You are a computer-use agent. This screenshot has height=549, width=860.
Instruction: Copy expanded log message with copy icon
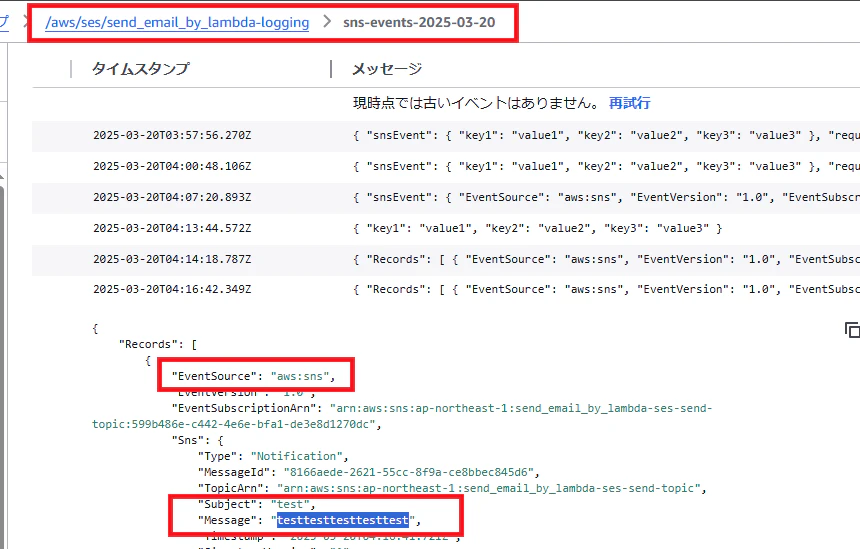(x=852, y=330)
